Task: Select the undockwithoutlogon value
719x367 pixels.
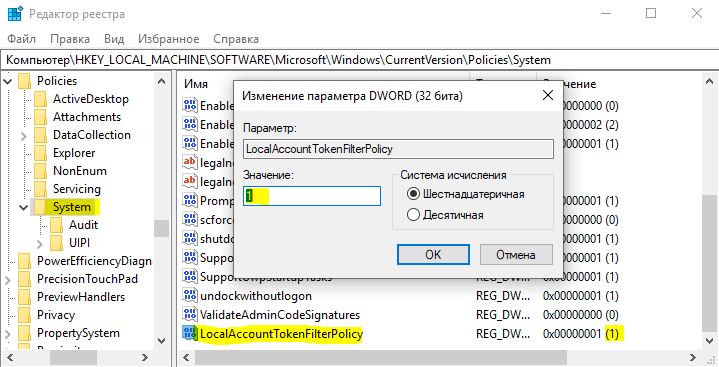Action: (256, 296)
